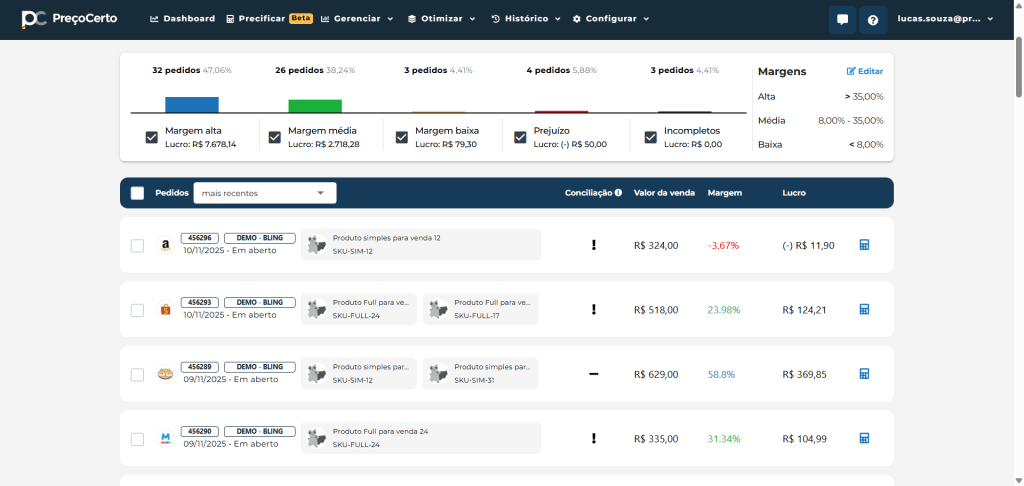1024x486 pixels.
Task: Uncheck the Margem alta filter
Action: pyautogui.click(x=152, y=137)
